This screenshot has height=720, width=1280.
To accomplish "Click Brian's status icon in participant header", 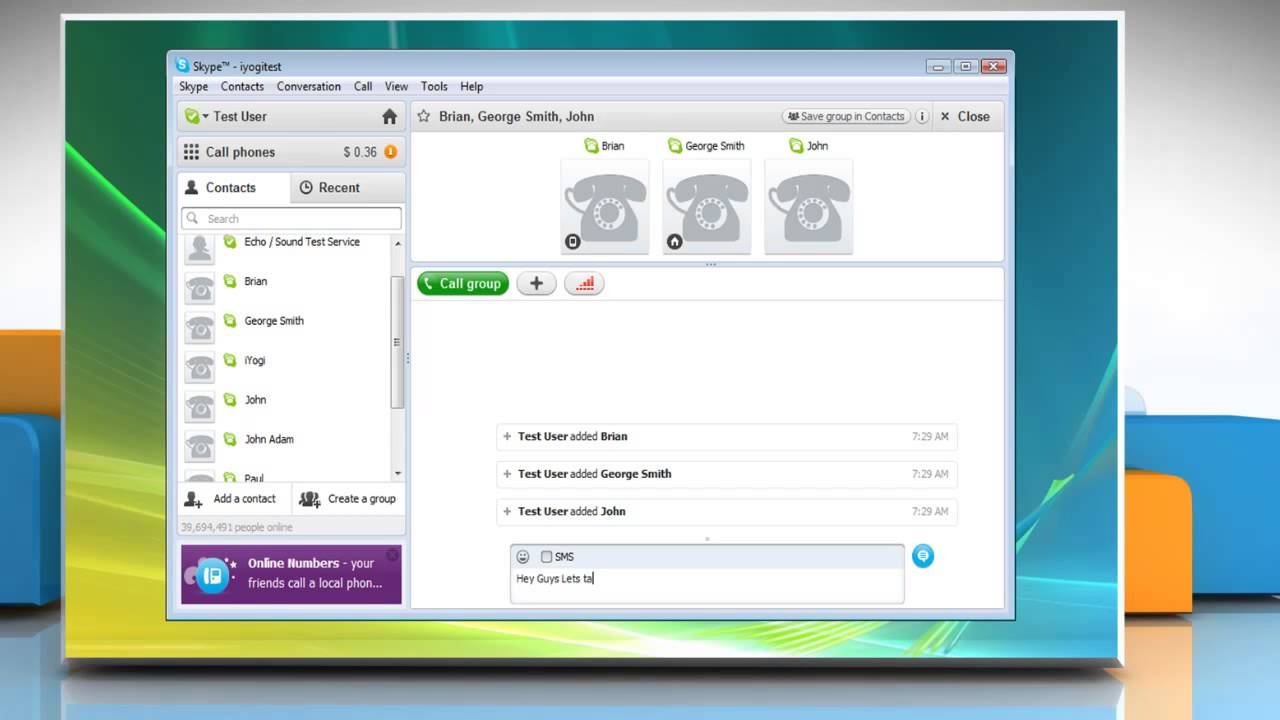I will click(x=591, y=146).
